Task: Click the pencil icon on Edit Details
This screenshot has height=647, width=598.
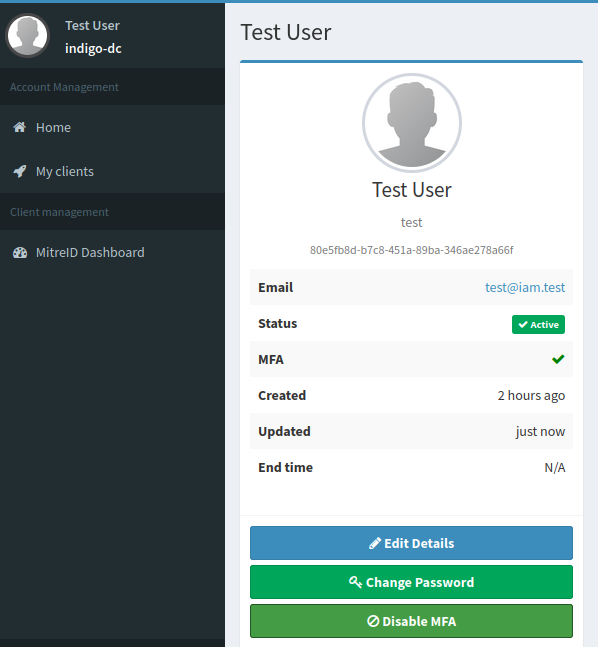Action: [x=374, y=543]
